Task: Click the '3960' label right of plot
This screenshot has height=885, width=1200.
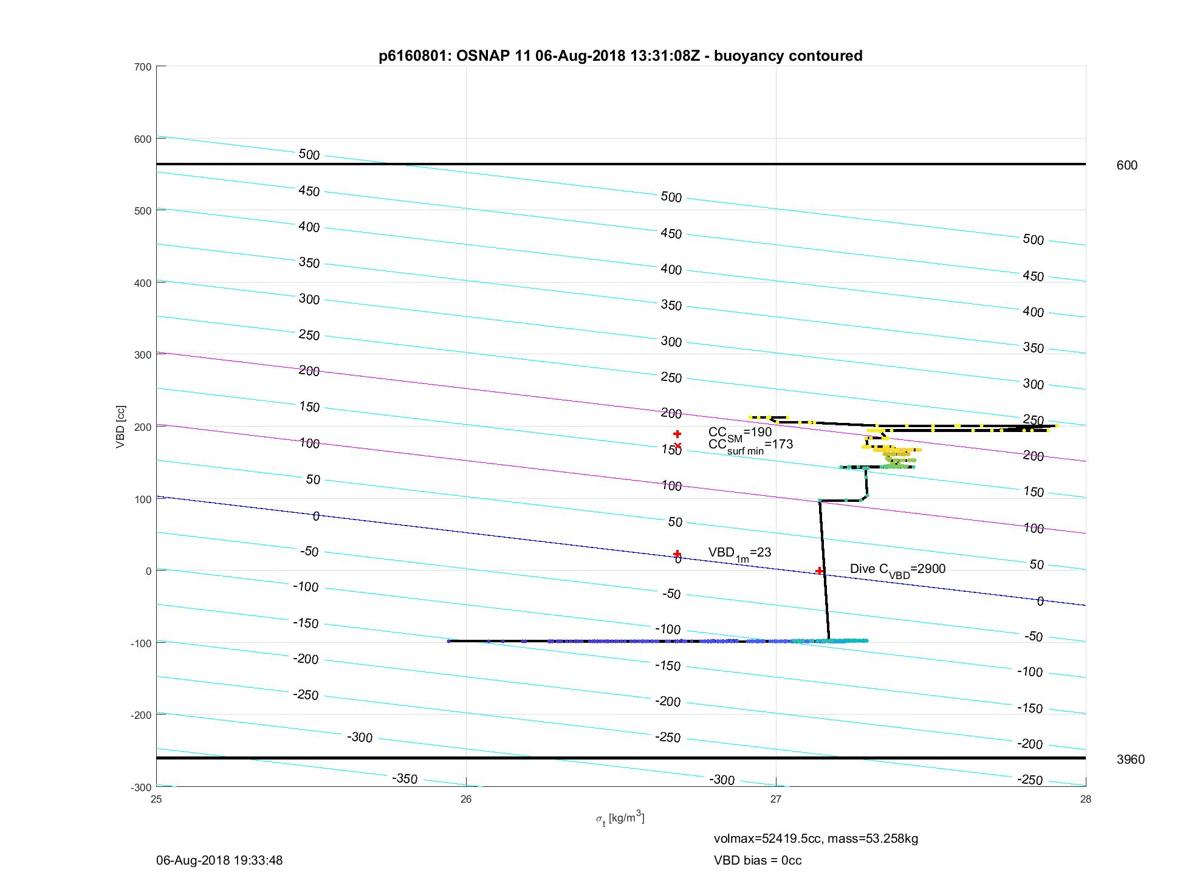Action: [1130, 760]
